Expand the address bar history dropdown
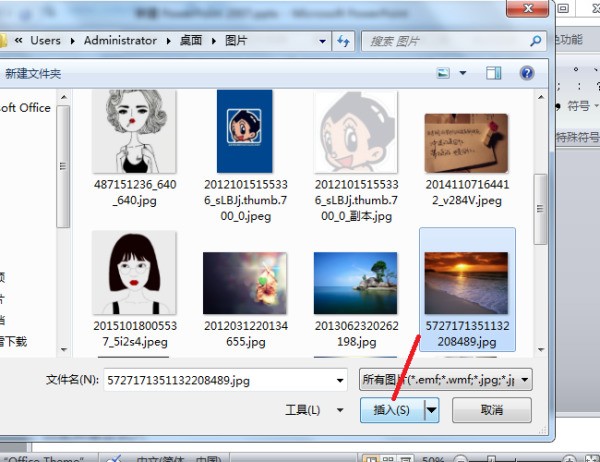This screenshot has width=600, height=462. click(322, 41)
